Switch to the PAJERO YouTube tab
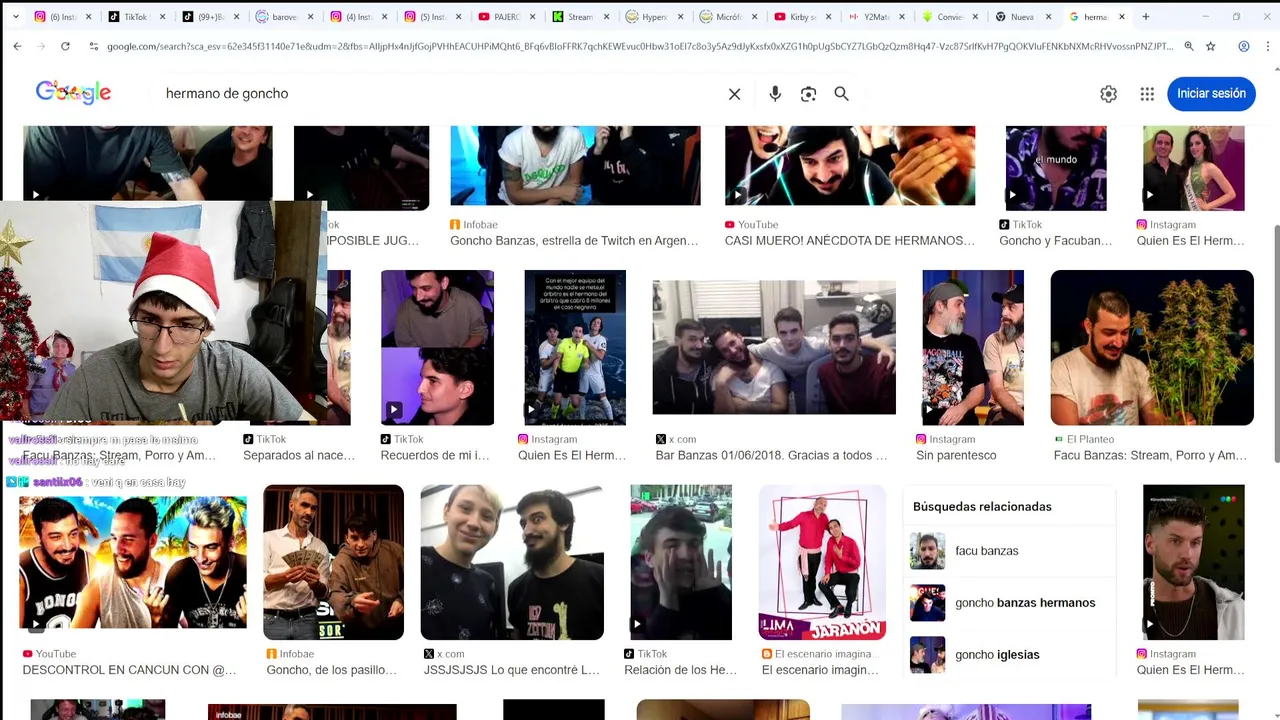Image resolution: width=1280 pixels, height=720 pixels. coord(506,17)
